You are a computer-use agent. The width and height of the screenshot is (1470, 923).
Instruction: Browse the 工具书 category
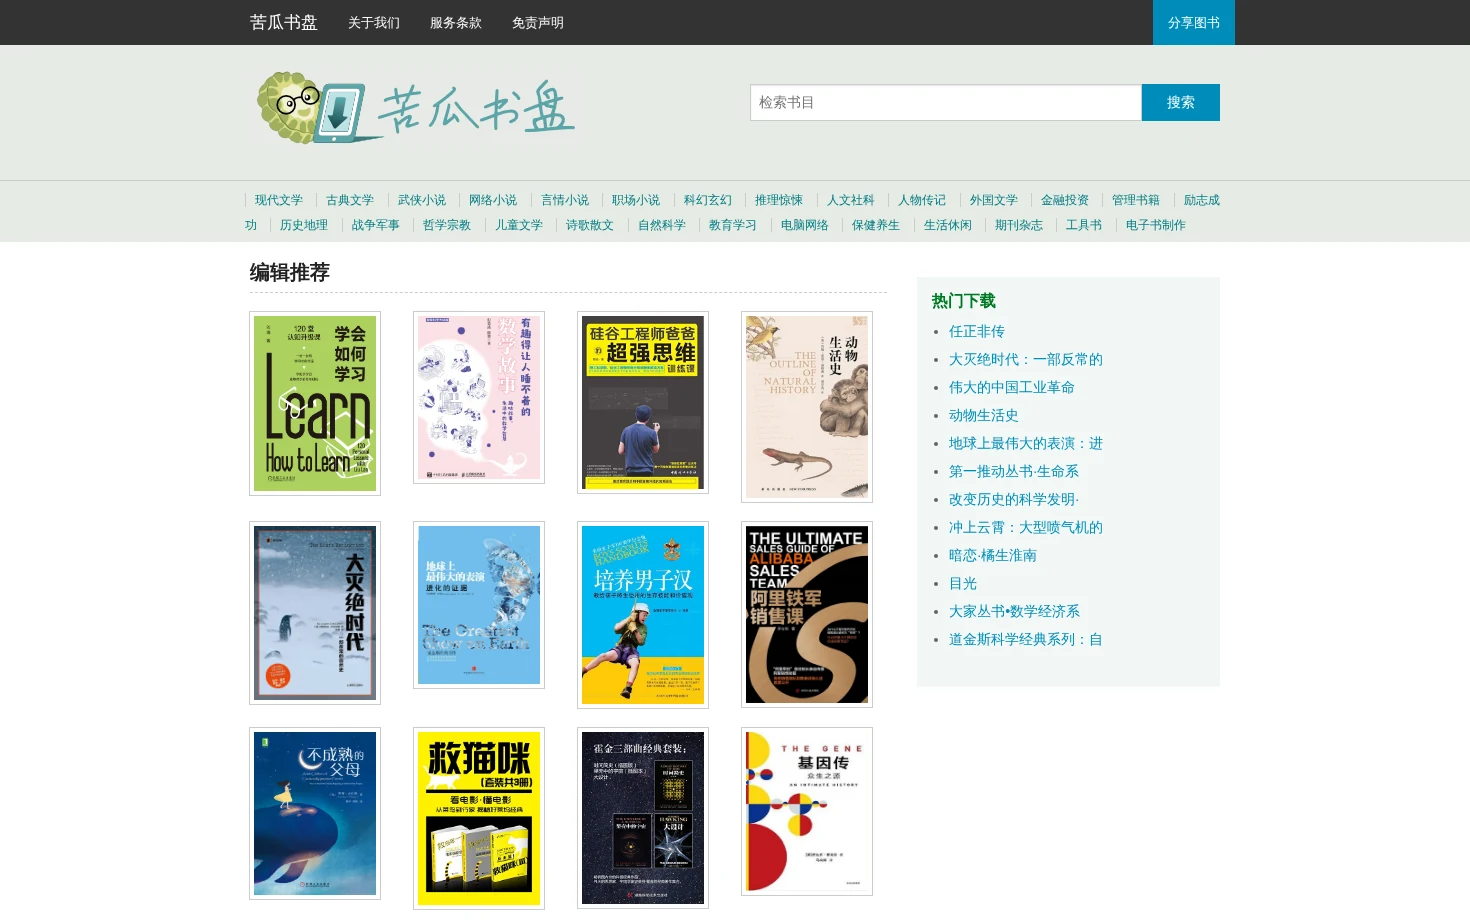pos(1084,225)
